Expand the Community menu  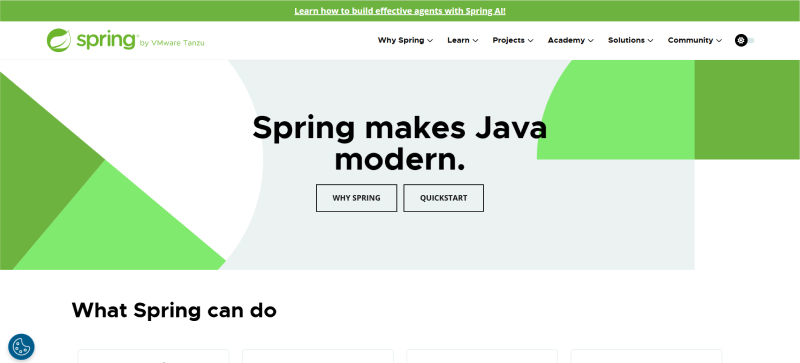[695, 40]
